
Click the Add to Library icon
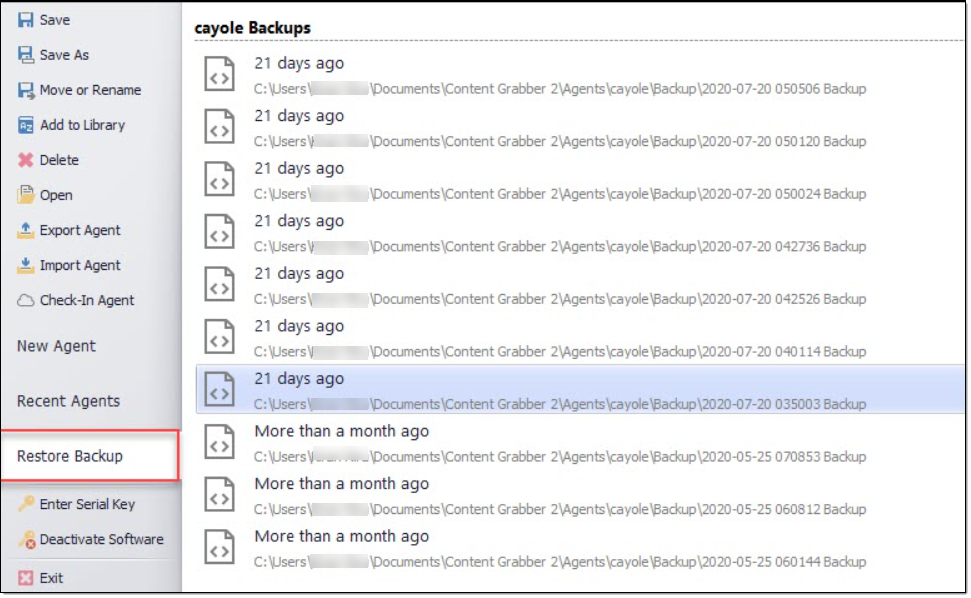26,125
